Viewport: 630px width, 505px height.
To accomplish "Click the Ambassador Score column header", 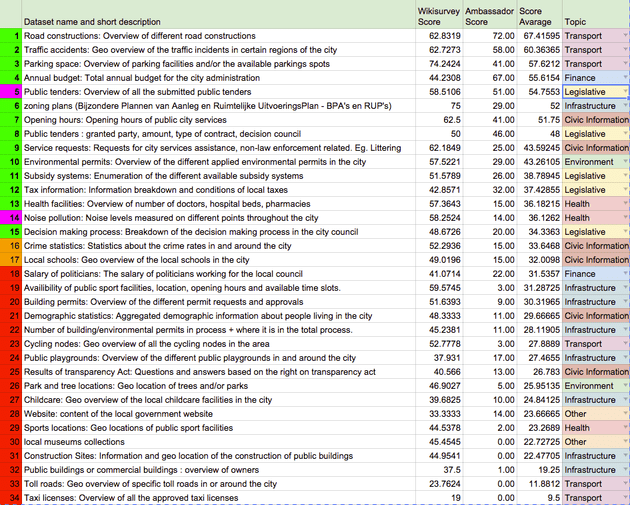I will [x=489, y=14].
